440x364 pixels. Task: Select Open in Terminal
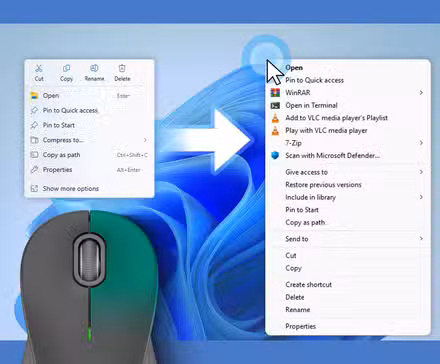(311, 105)
